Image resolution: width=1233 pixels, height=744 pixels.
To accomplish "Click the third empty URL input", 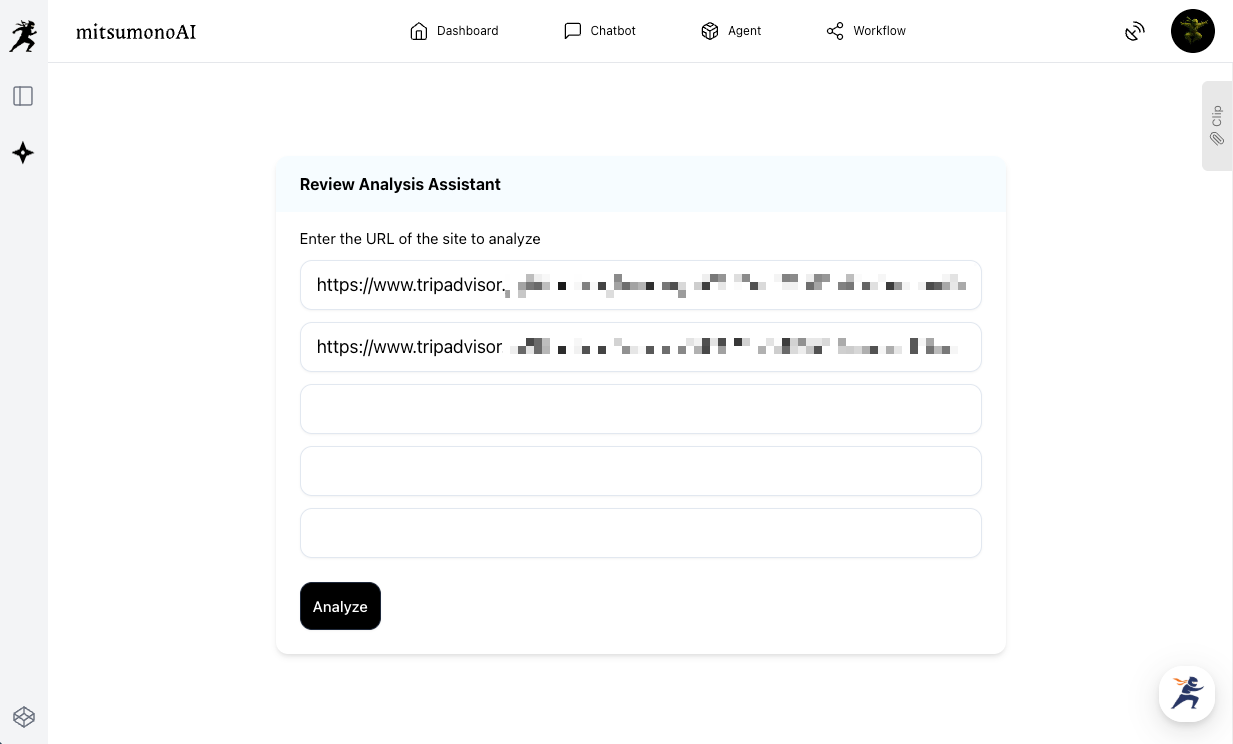I will tap(640, 409).
